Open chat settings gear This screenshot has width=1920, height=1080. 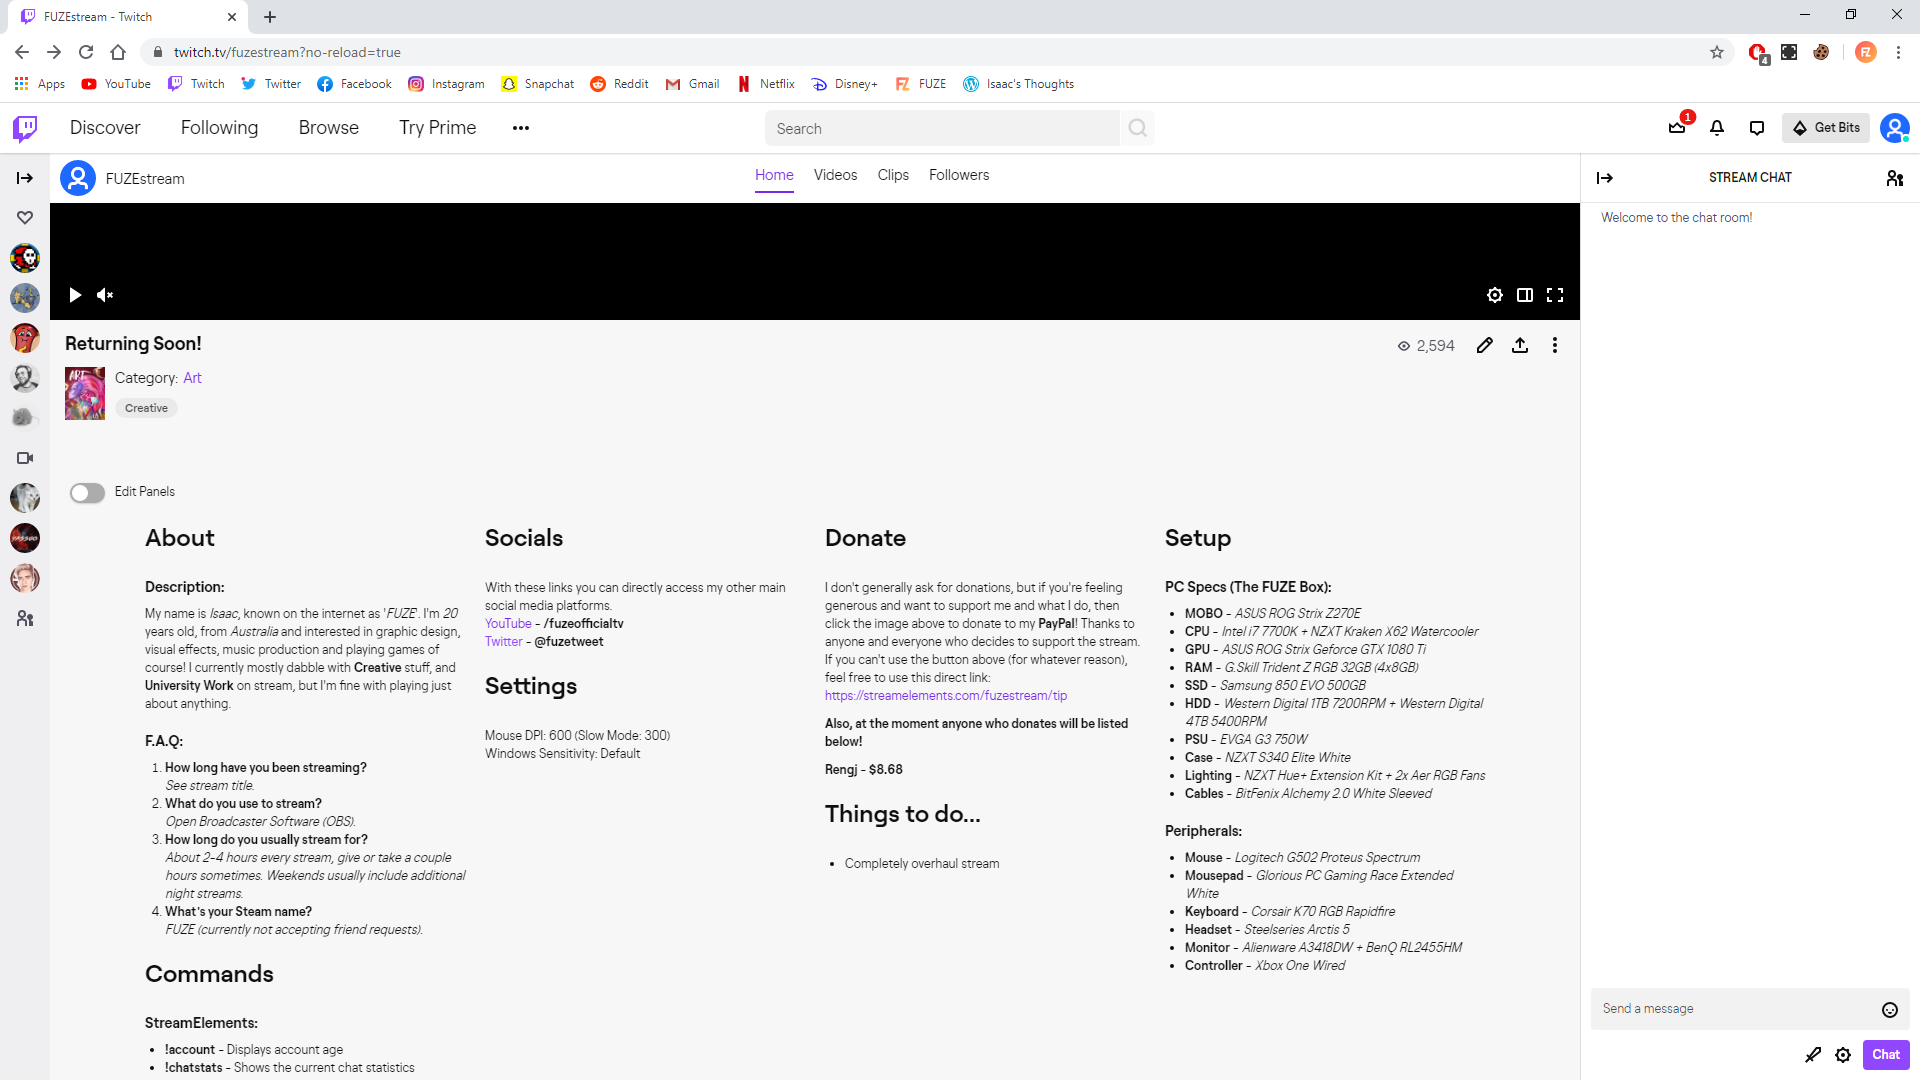coord(1843,1055)
